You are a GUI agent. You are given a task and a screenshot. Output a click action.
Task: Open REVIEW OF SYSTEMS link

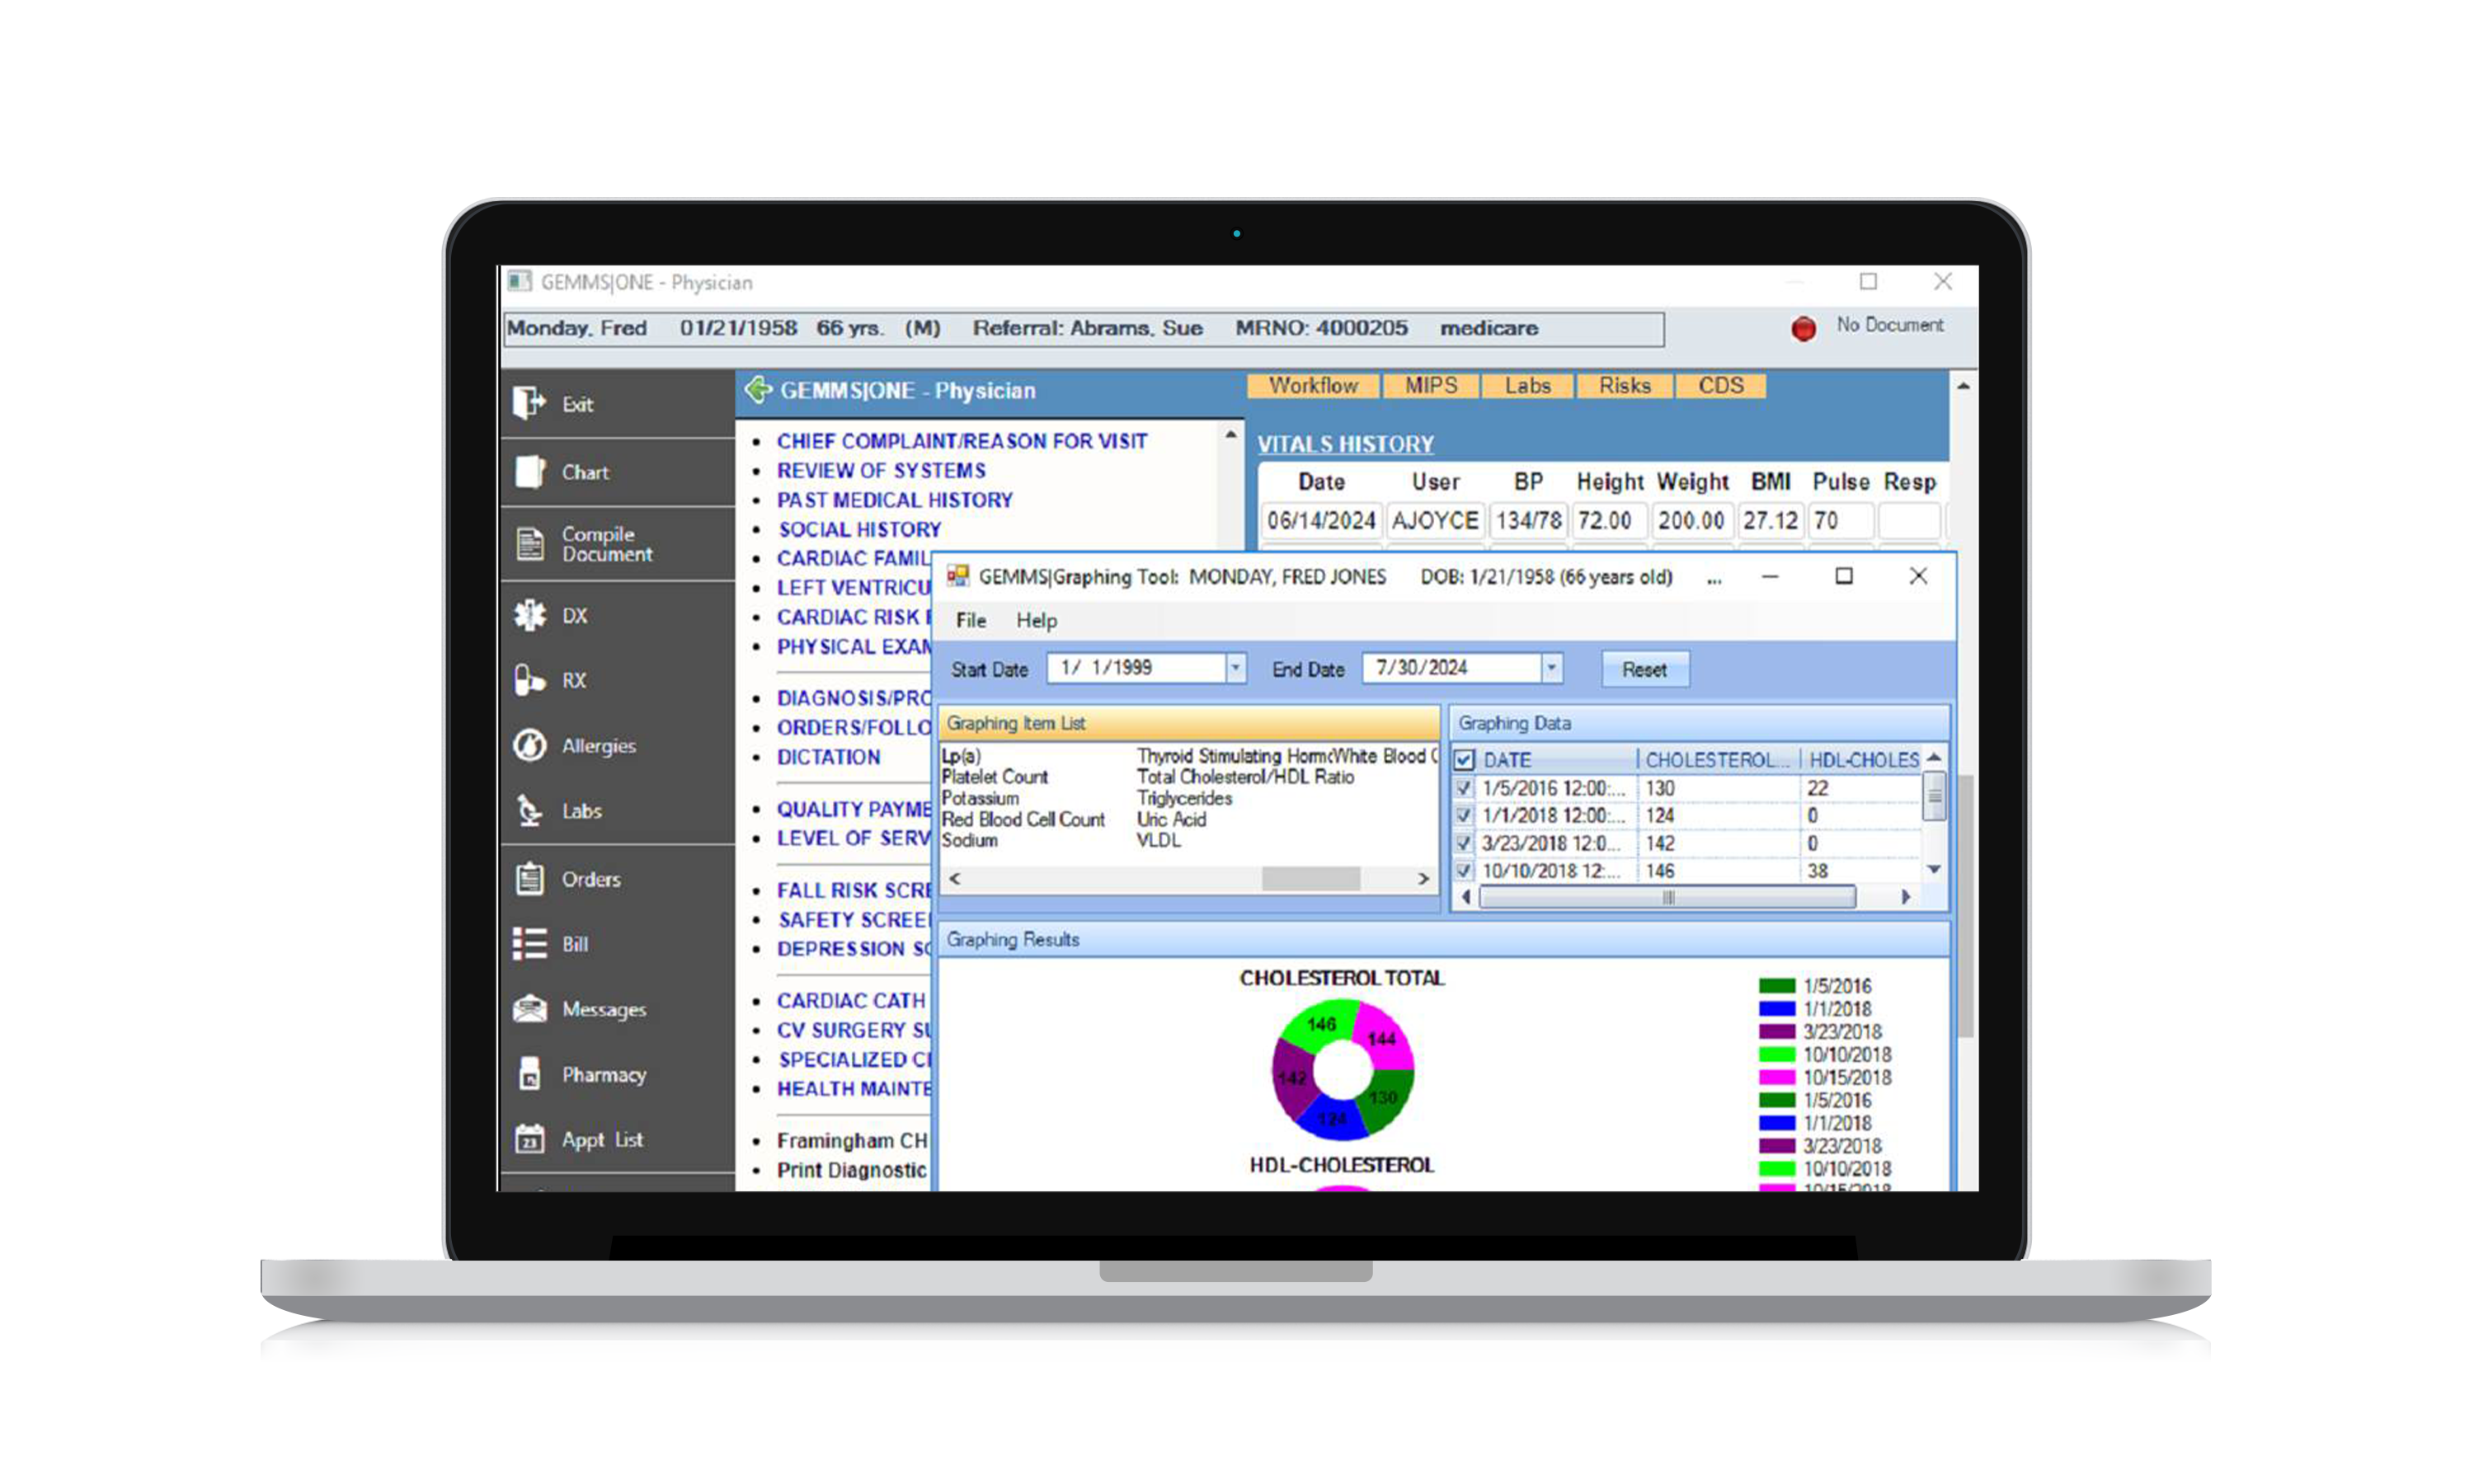881,470
